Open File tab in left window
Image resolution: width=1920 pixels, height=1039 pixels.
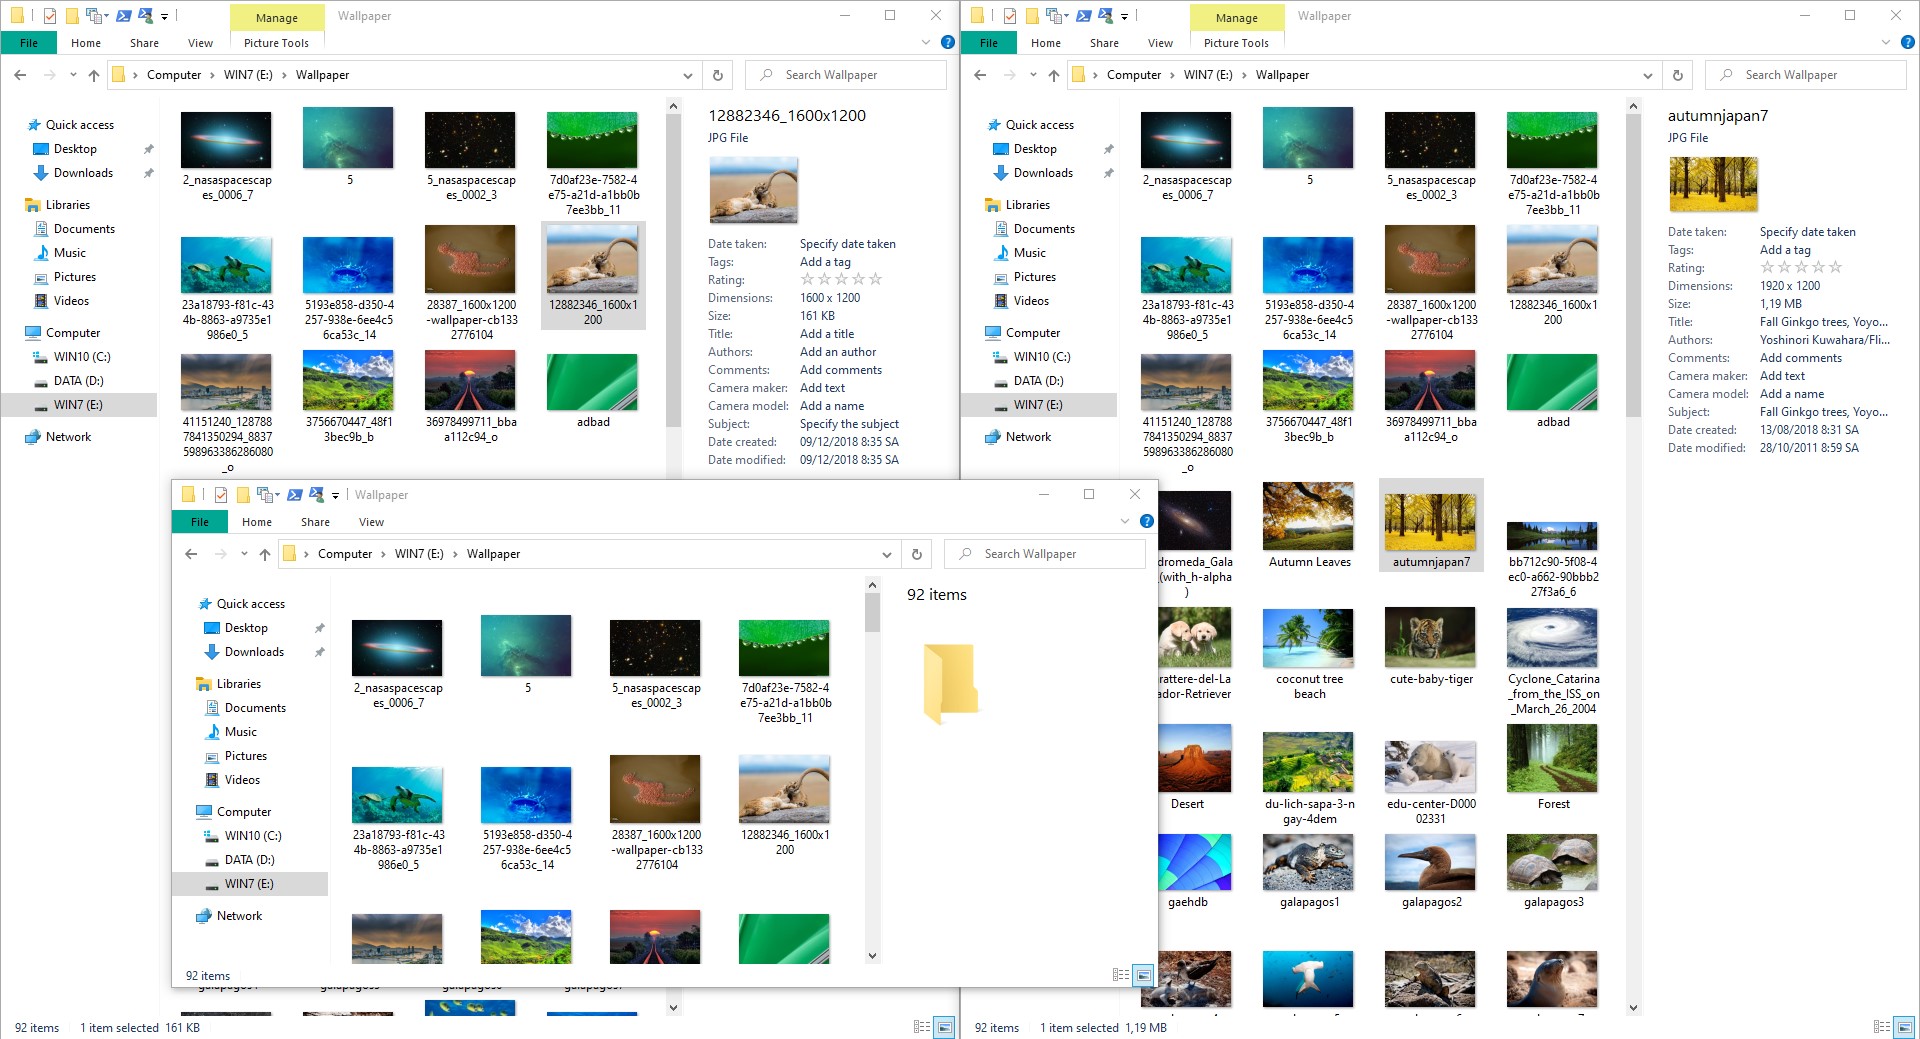tap(29, 43)
